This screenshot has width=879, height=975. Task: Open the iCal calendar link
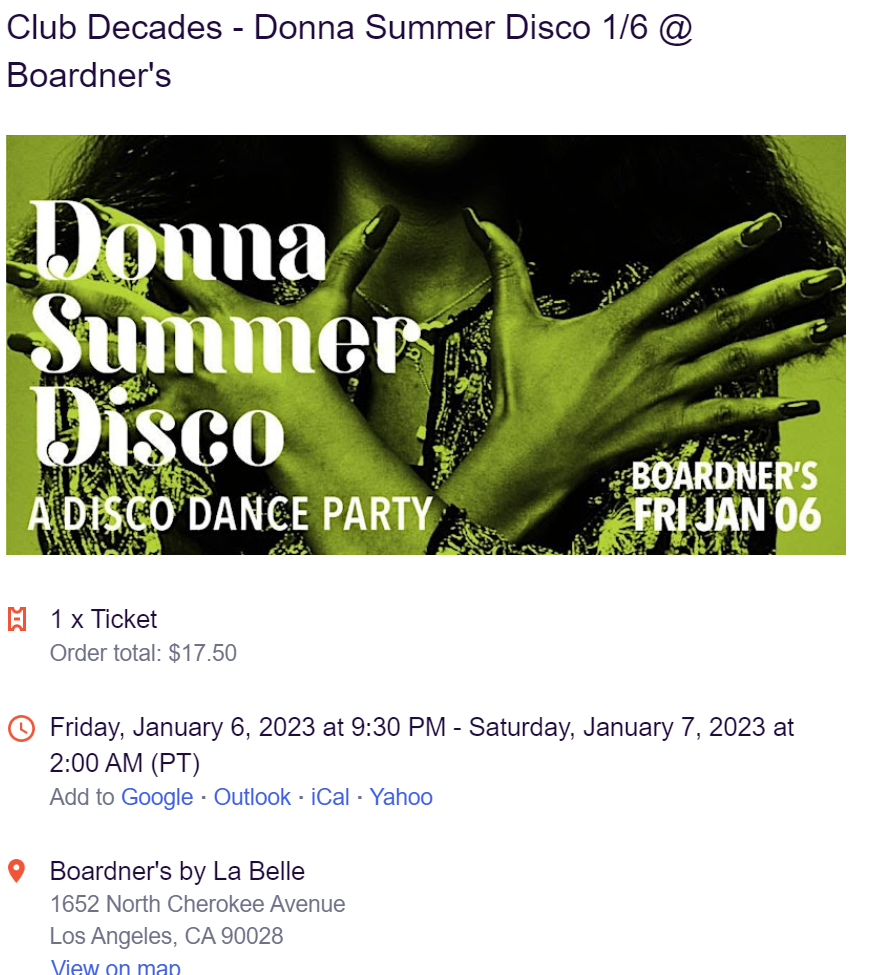click(330, 798)
